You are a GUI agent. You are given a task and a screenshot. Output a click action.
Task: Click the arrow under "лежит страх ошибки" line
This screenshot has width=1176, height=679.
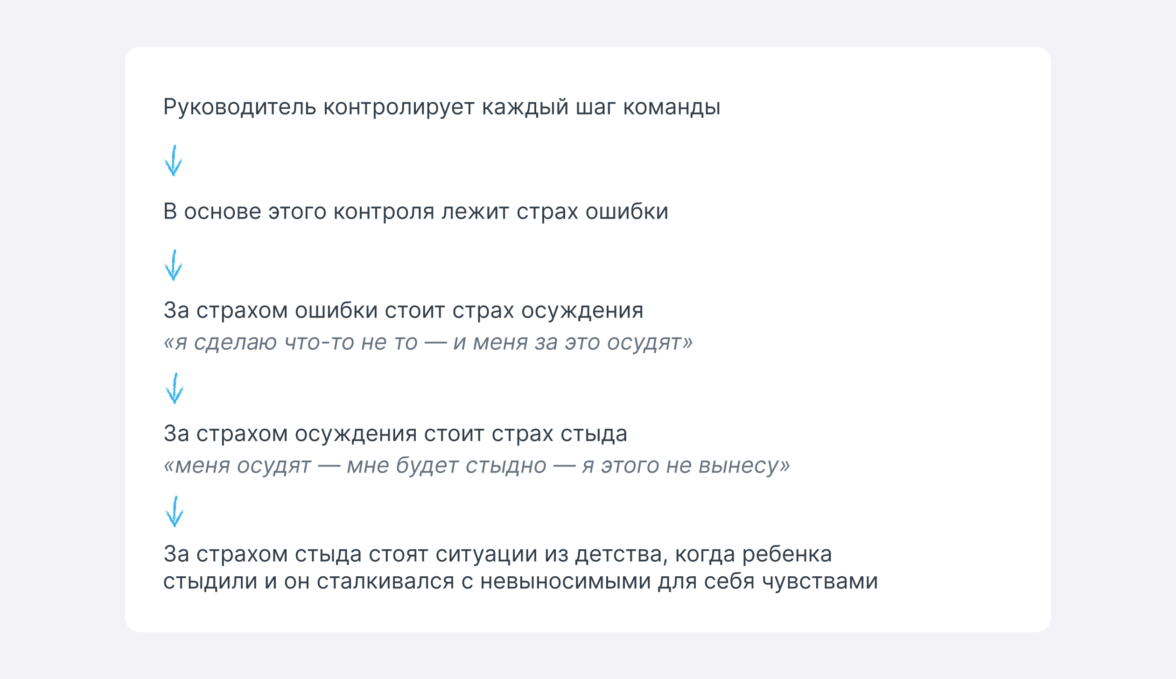coord(173,265)
